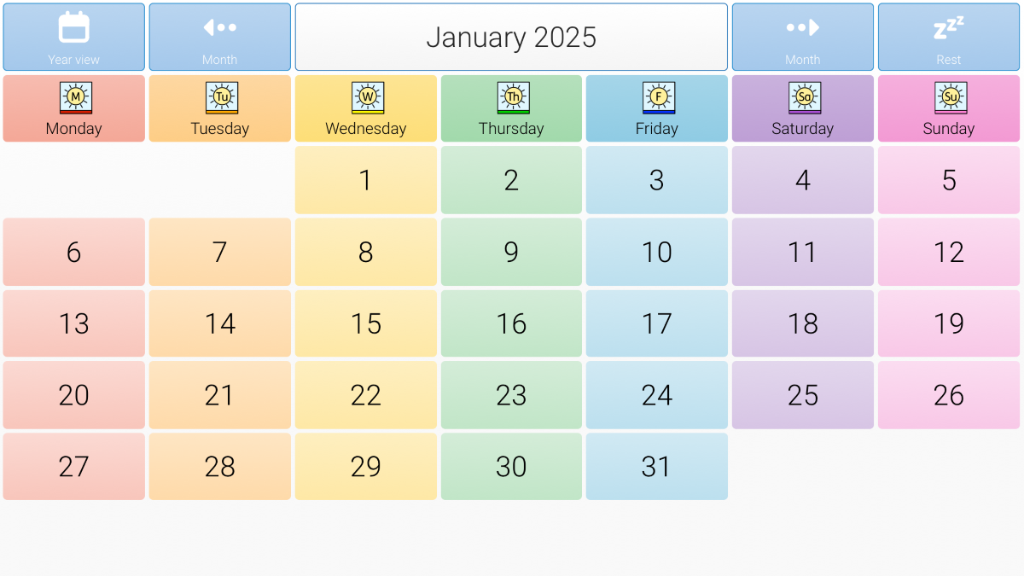
Task: Select the Monday sun icon header
Action: click(x=75, y=98)
